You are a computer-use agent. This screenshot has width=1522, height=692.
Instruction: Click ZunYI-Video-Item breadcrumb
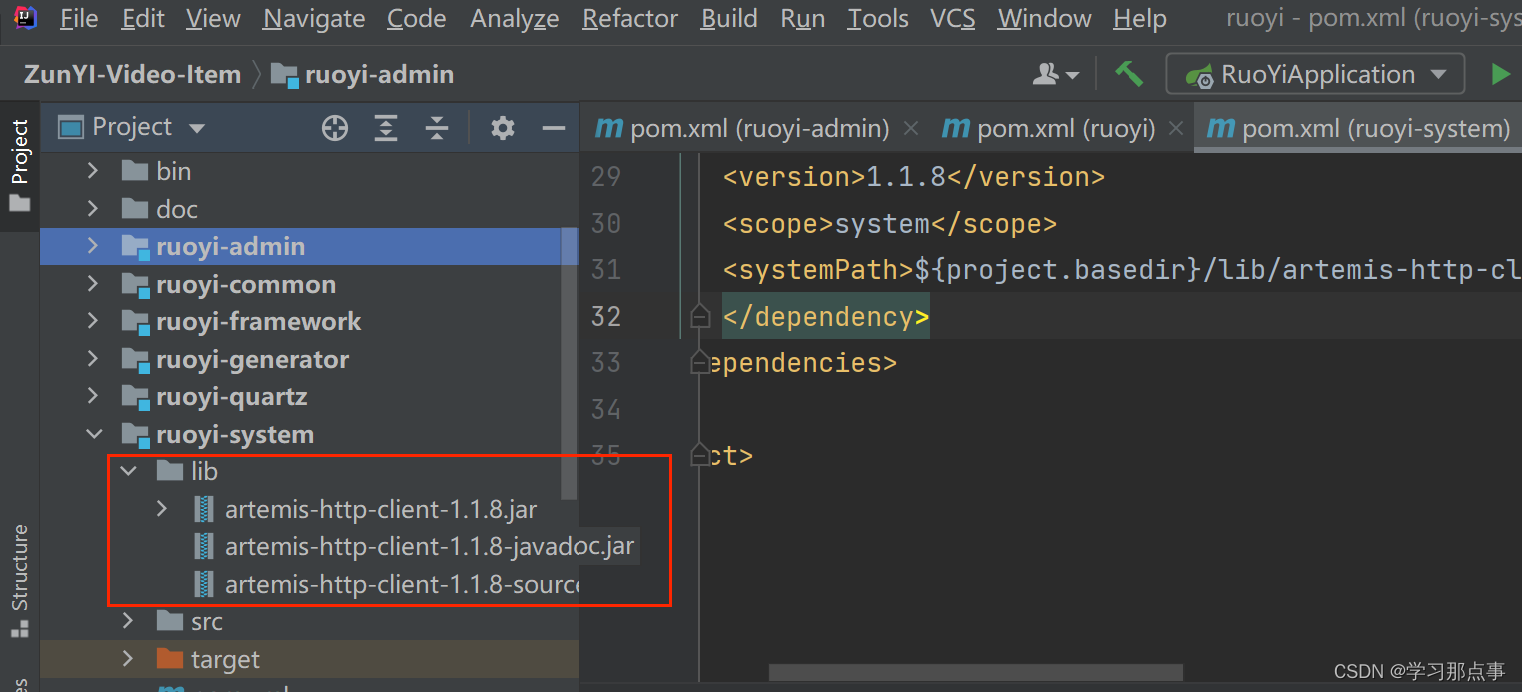(x=132, y=74)
